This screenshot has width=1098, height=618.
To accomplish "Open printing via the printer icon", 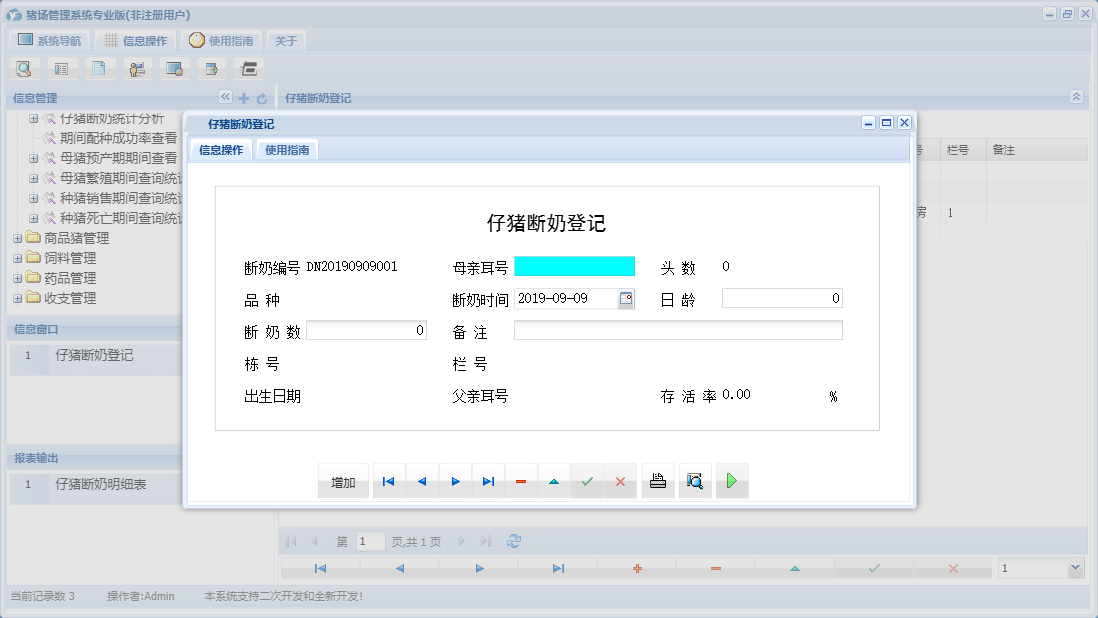I will 657,481.
